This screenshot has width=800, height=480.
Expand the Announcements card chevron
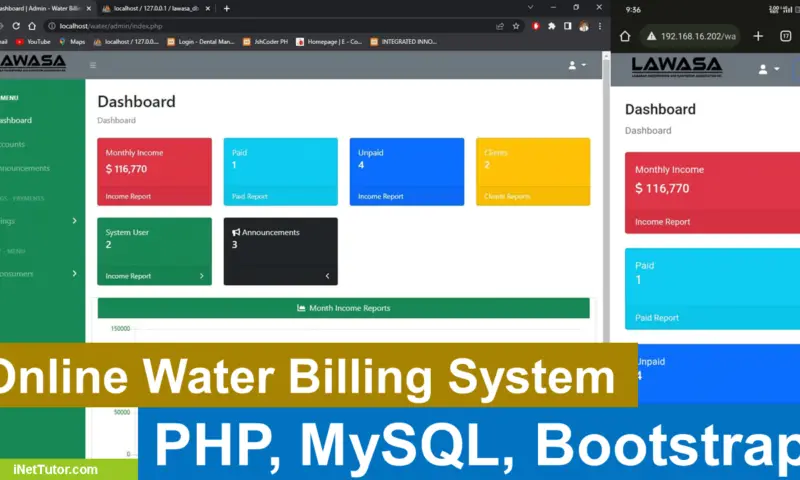coord(326,276)
